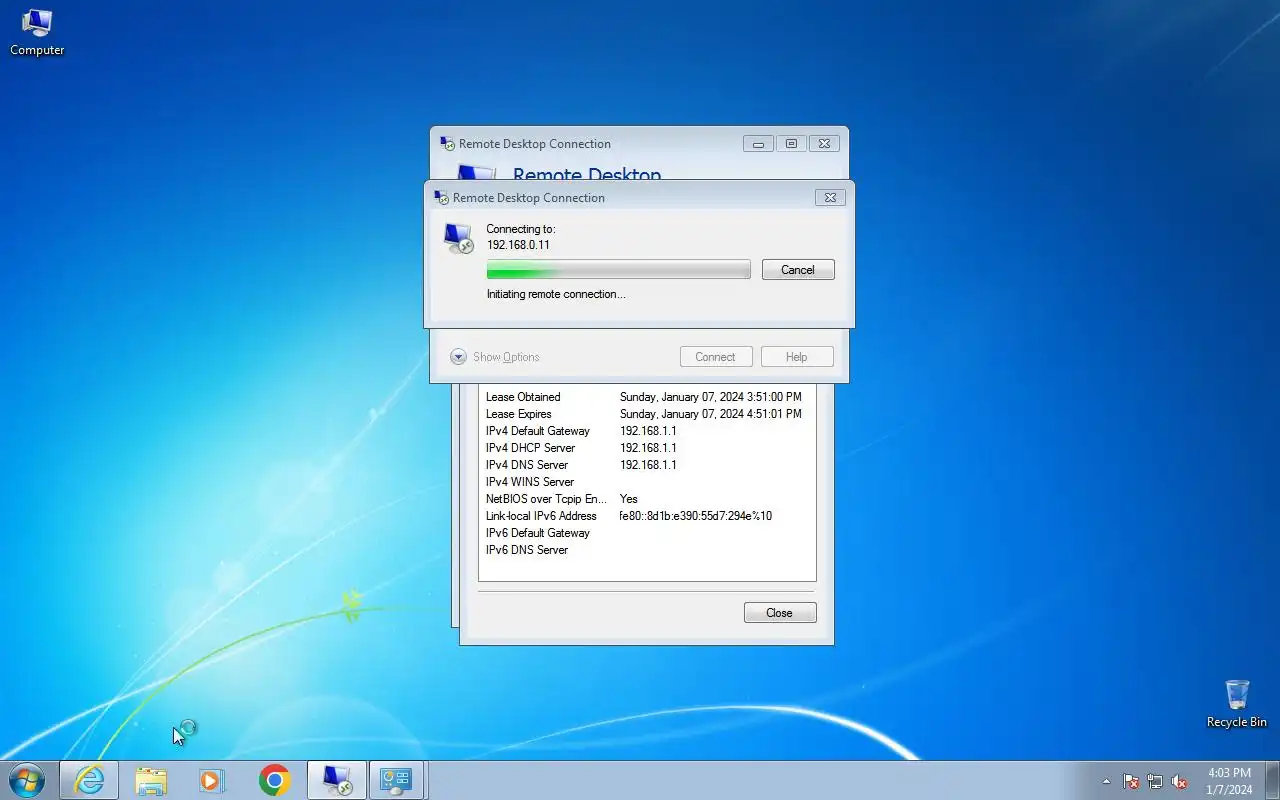Select IPv4 Default Gateway row
This screenshot has height=800, width=1280.
(x=646, y=431)
